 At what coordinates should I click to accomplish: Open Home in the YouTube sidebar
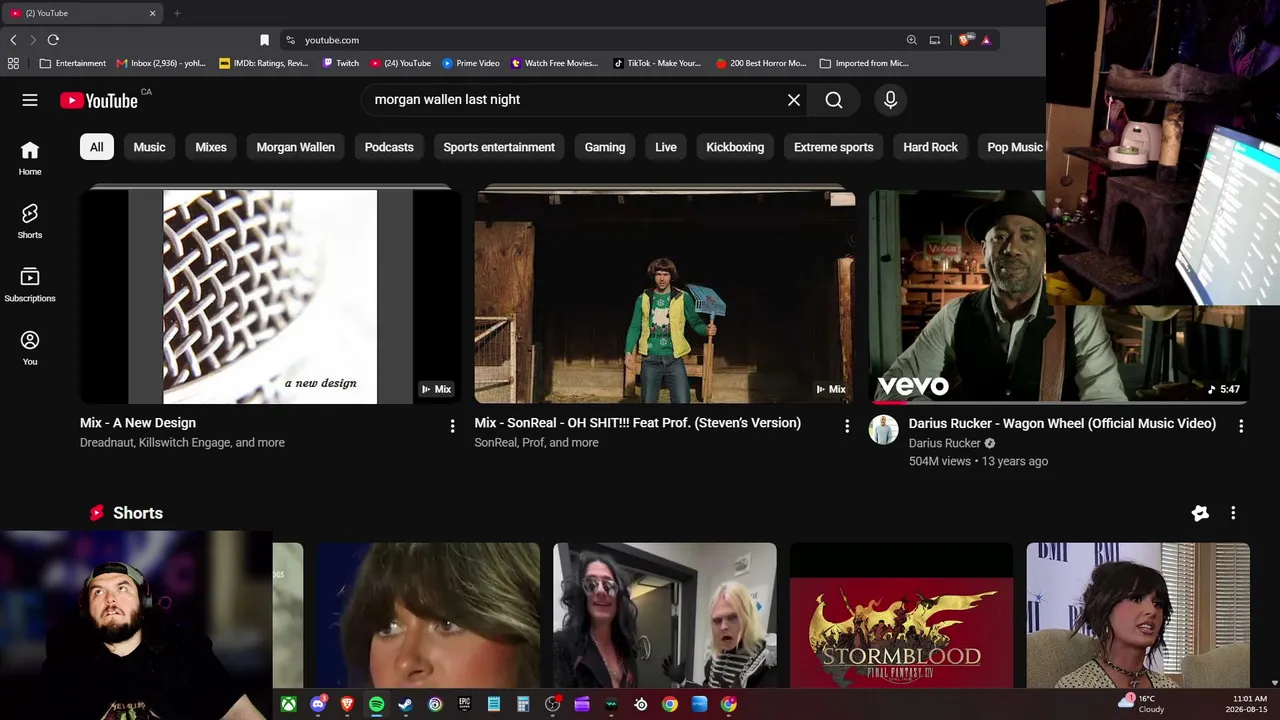[x=30, y=158]
